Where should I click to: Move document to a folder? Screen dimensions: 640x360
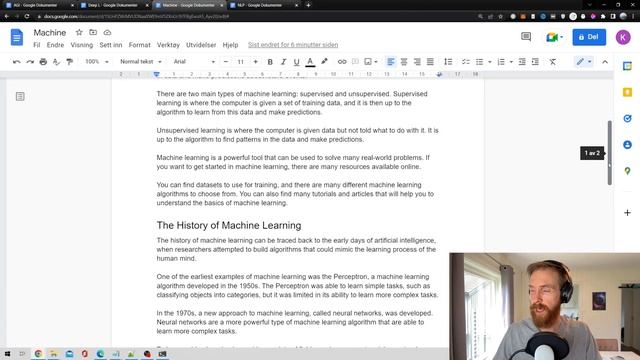93,32
